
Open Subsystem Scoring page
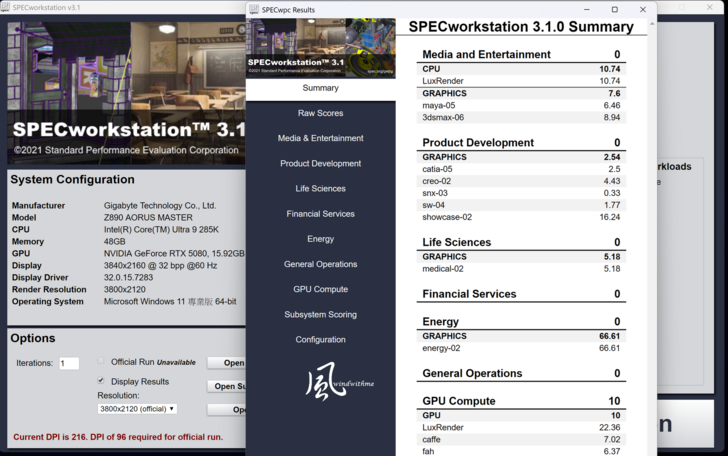[320, 314]
